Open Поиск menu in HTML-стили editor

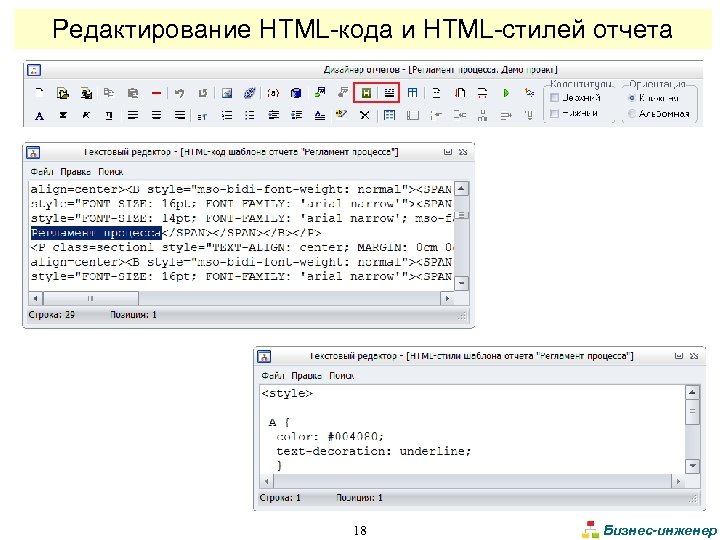click(x=341, y=376)
